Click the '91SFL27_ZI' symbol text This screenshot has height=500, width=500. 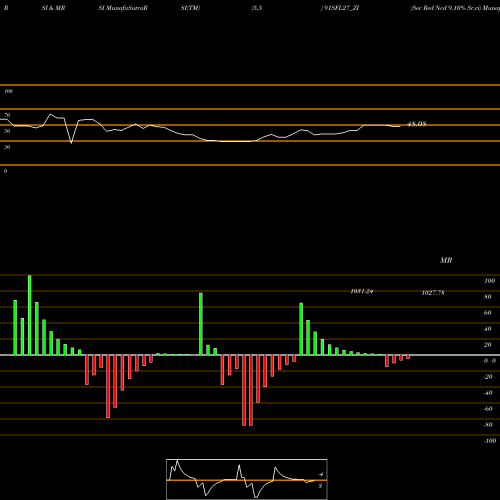pos(341,8)
